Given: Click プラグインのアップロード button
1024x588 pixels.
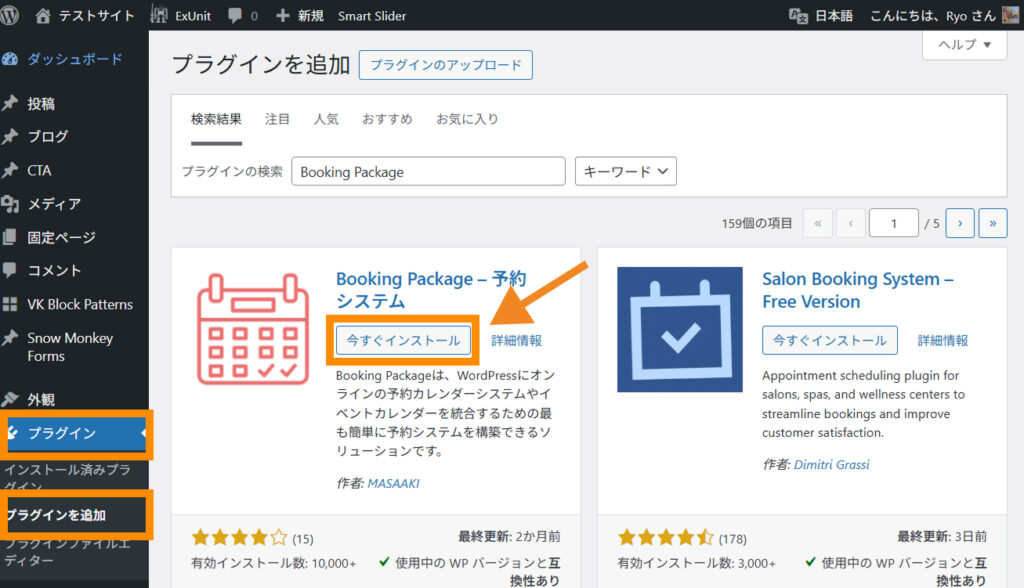Looking at the screenshot, I should [446, 65].
